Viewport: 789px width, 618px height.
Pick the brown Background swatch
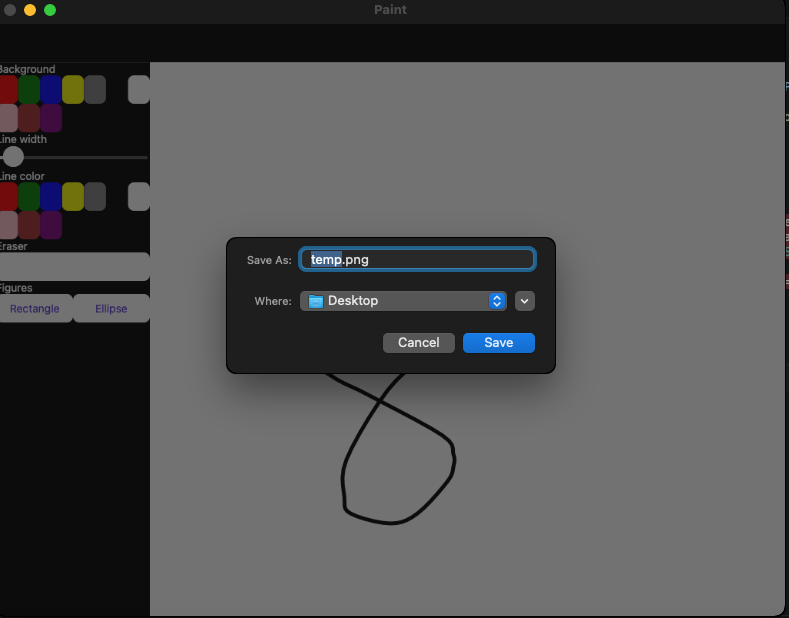point(29,118)
